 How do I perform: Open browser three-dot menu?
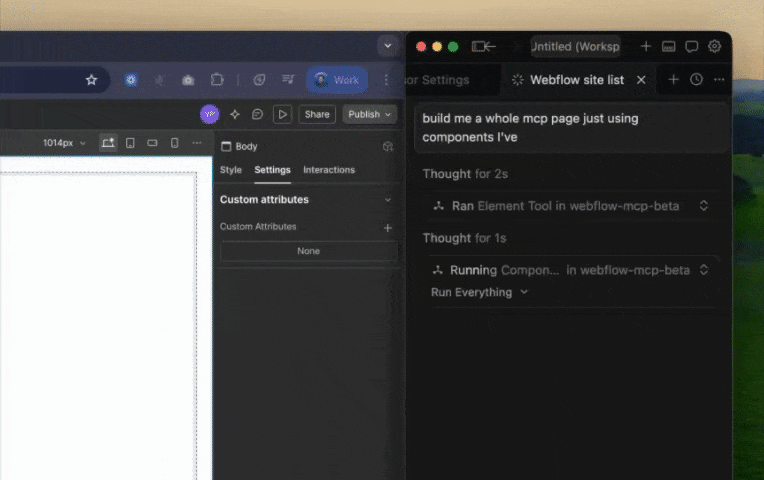click(x=386, y=80)
